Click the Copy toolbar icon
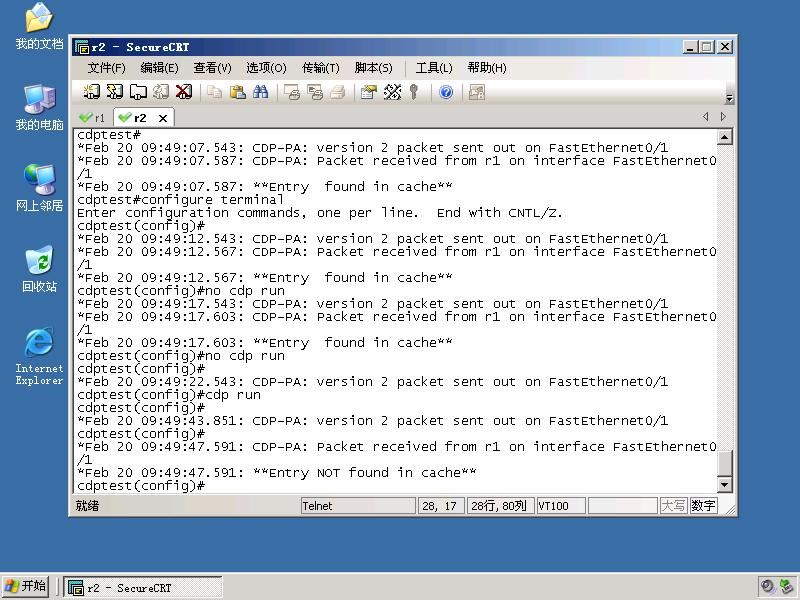Screen dimensions: 800x600 [x=214, y=92]
